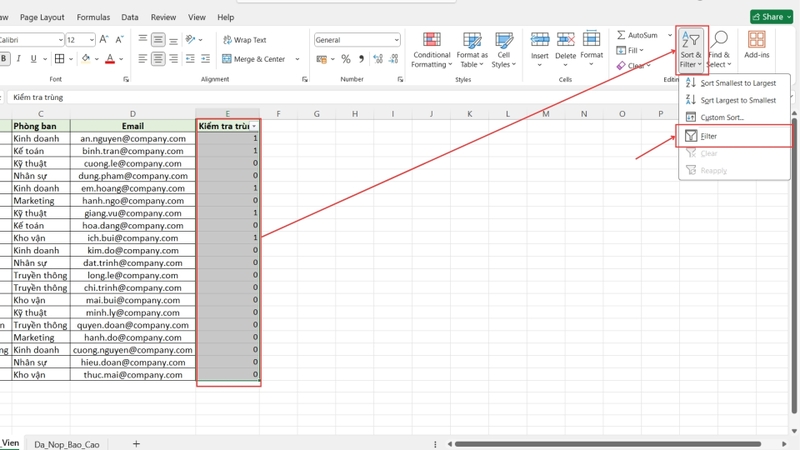
Task: Open the View tab
Action: [197, 17]
